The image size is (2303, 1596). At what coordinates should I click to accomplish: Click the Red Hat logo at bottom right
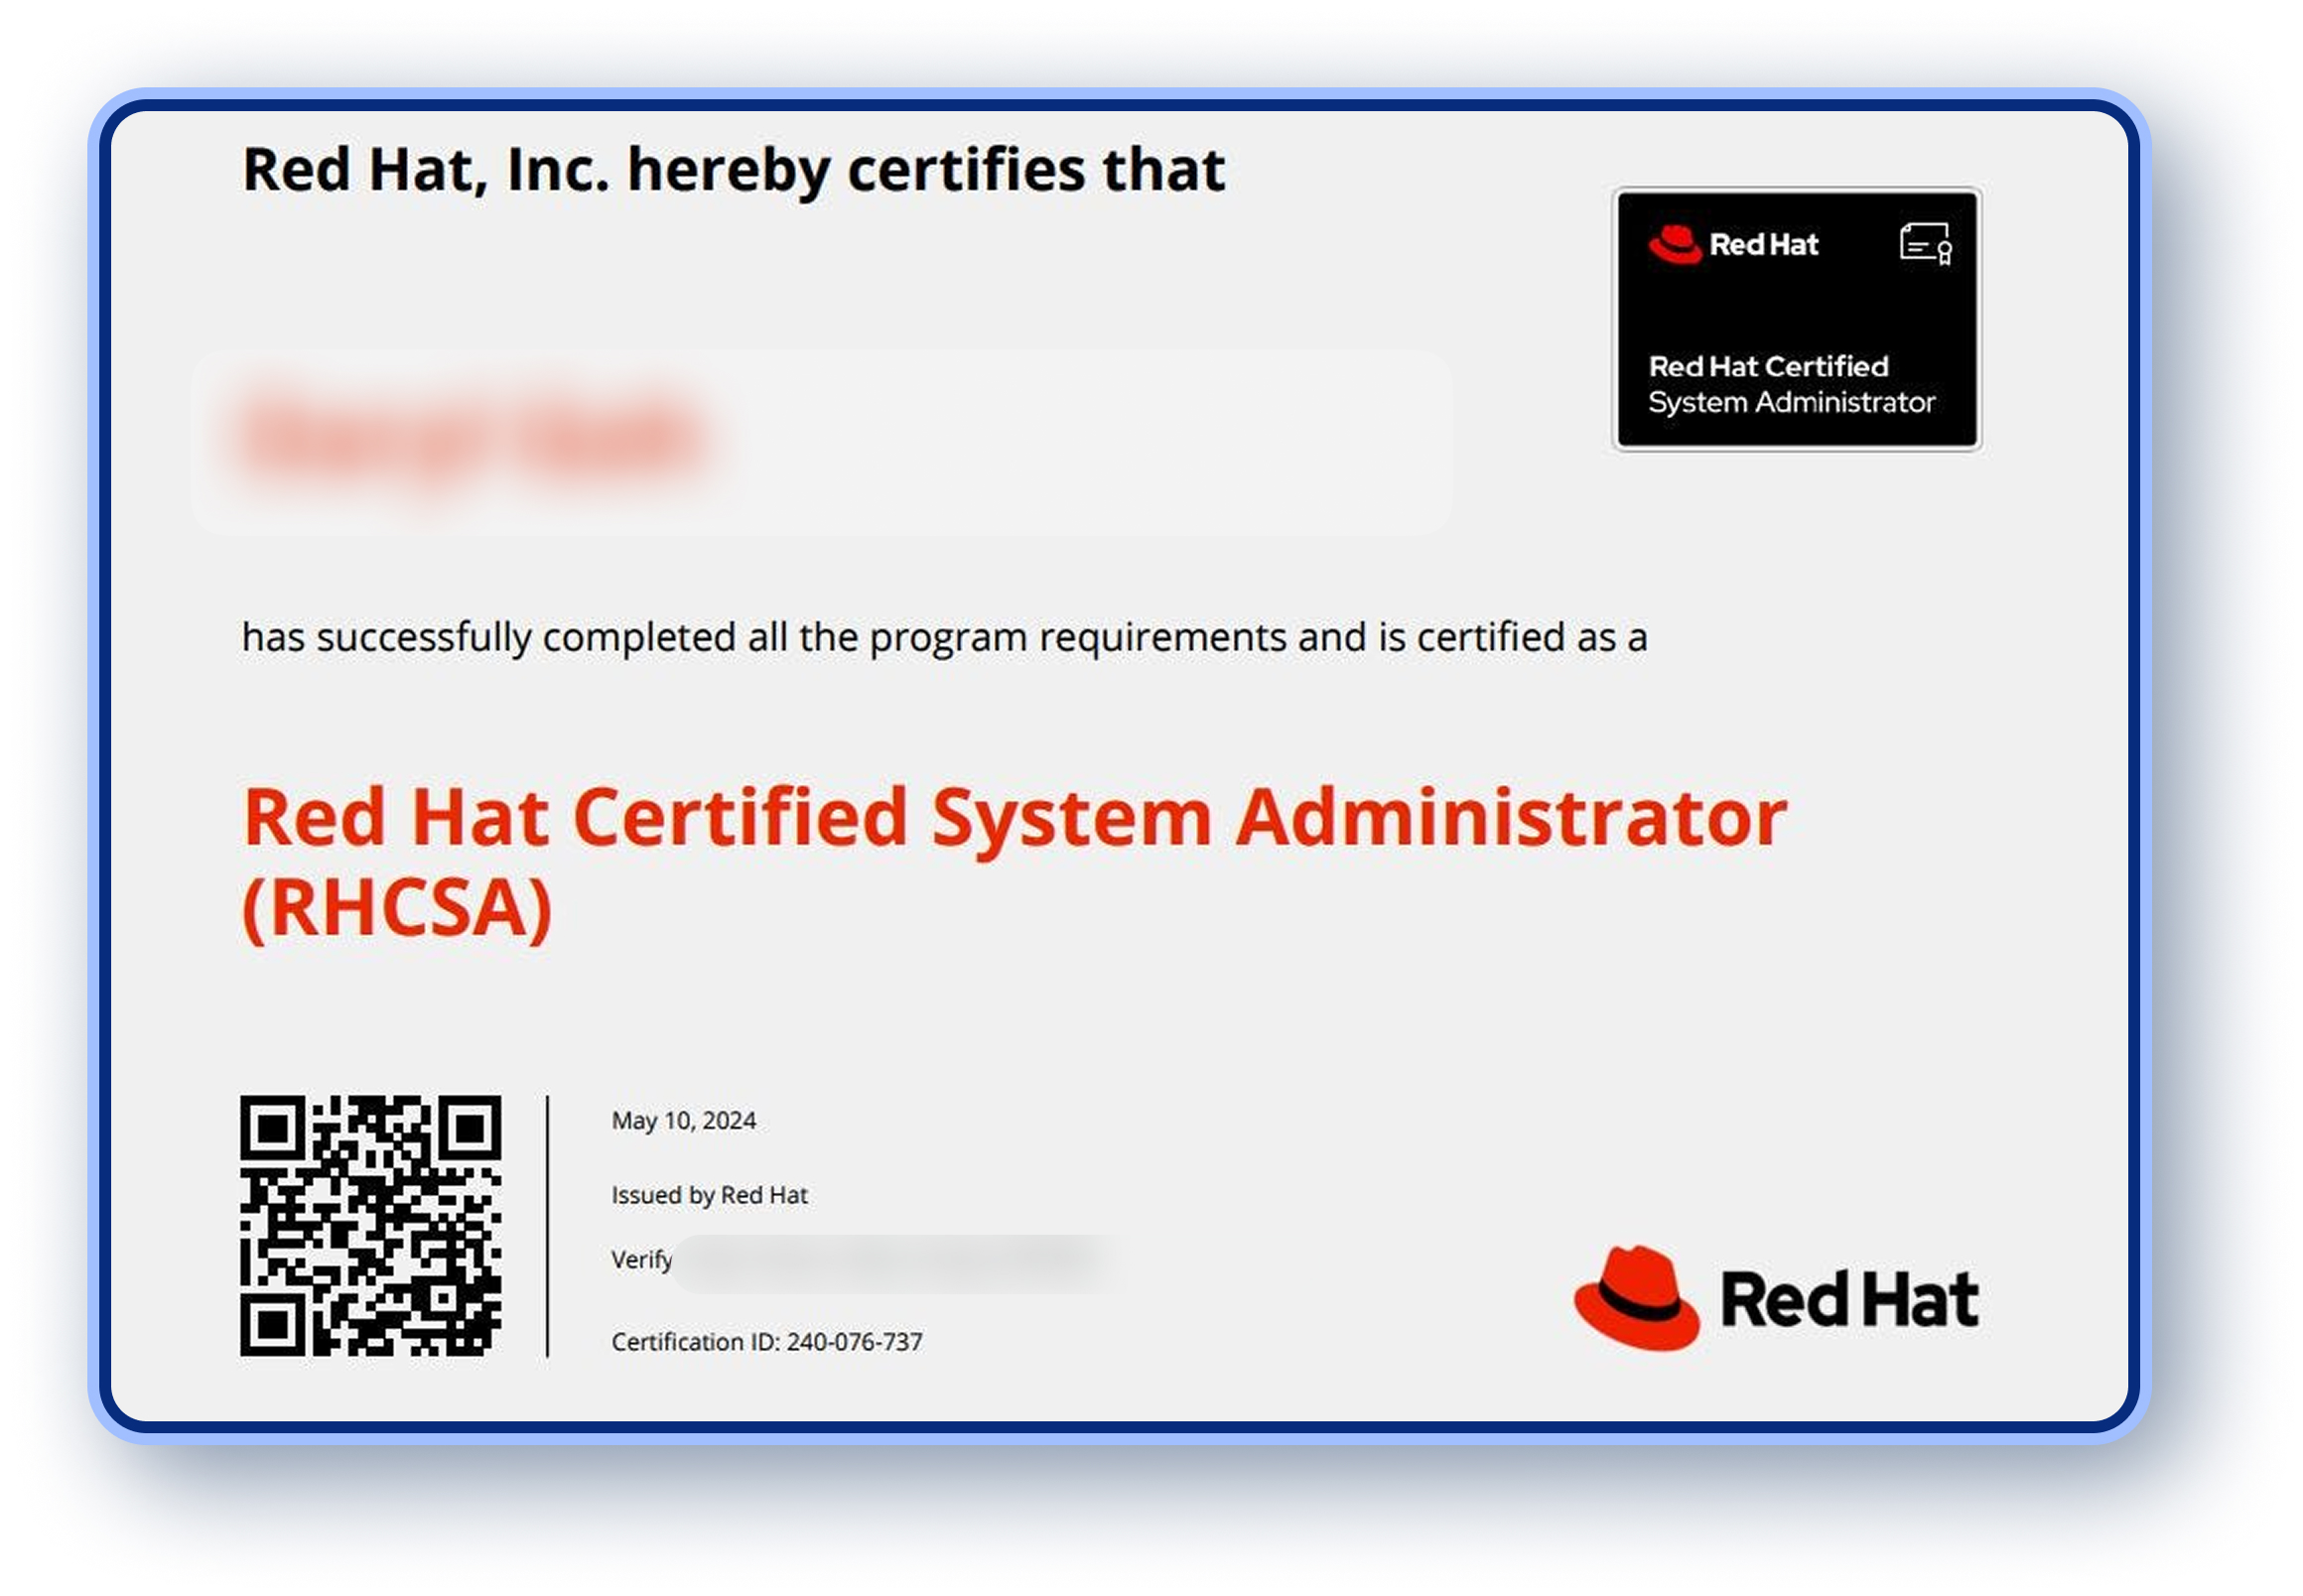coord(1776,1298)
